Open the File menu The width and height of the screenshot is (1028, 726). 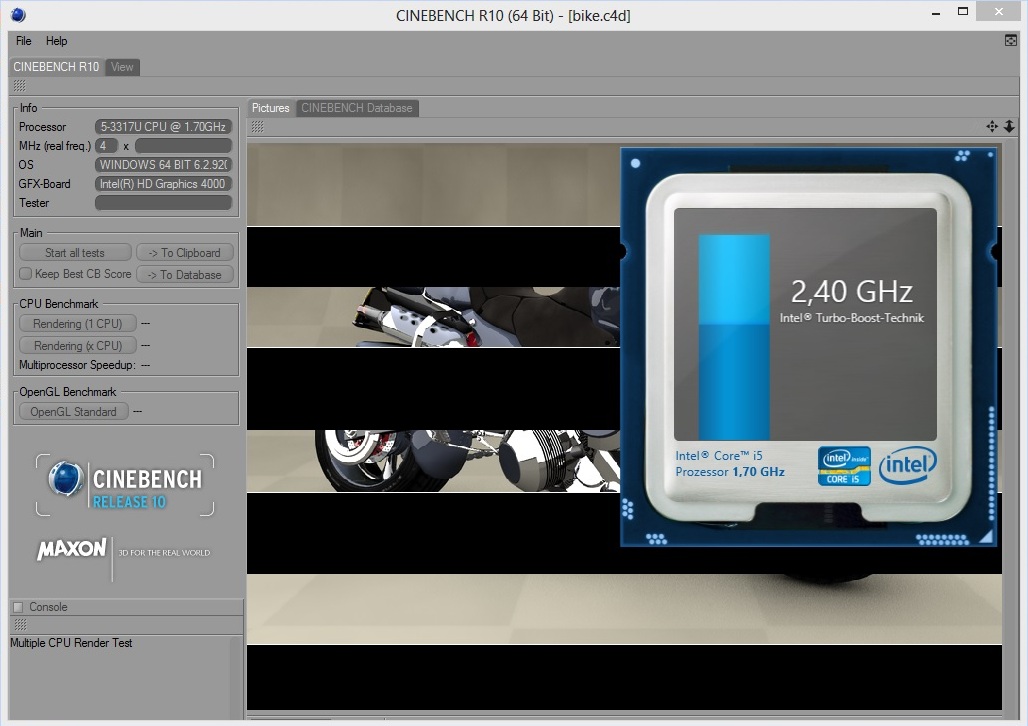pyautogui.click(x=24, y=41)
